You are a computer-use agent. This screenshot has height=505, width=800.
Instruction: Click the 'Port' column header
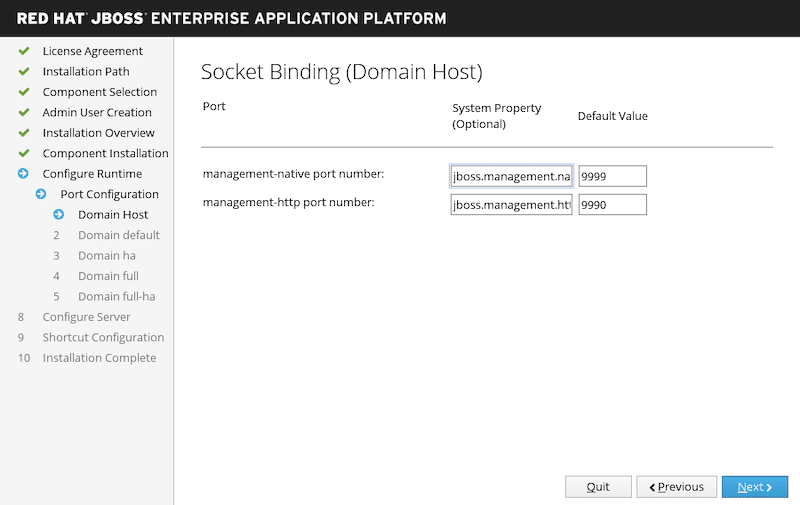click(x=214, y=106)
